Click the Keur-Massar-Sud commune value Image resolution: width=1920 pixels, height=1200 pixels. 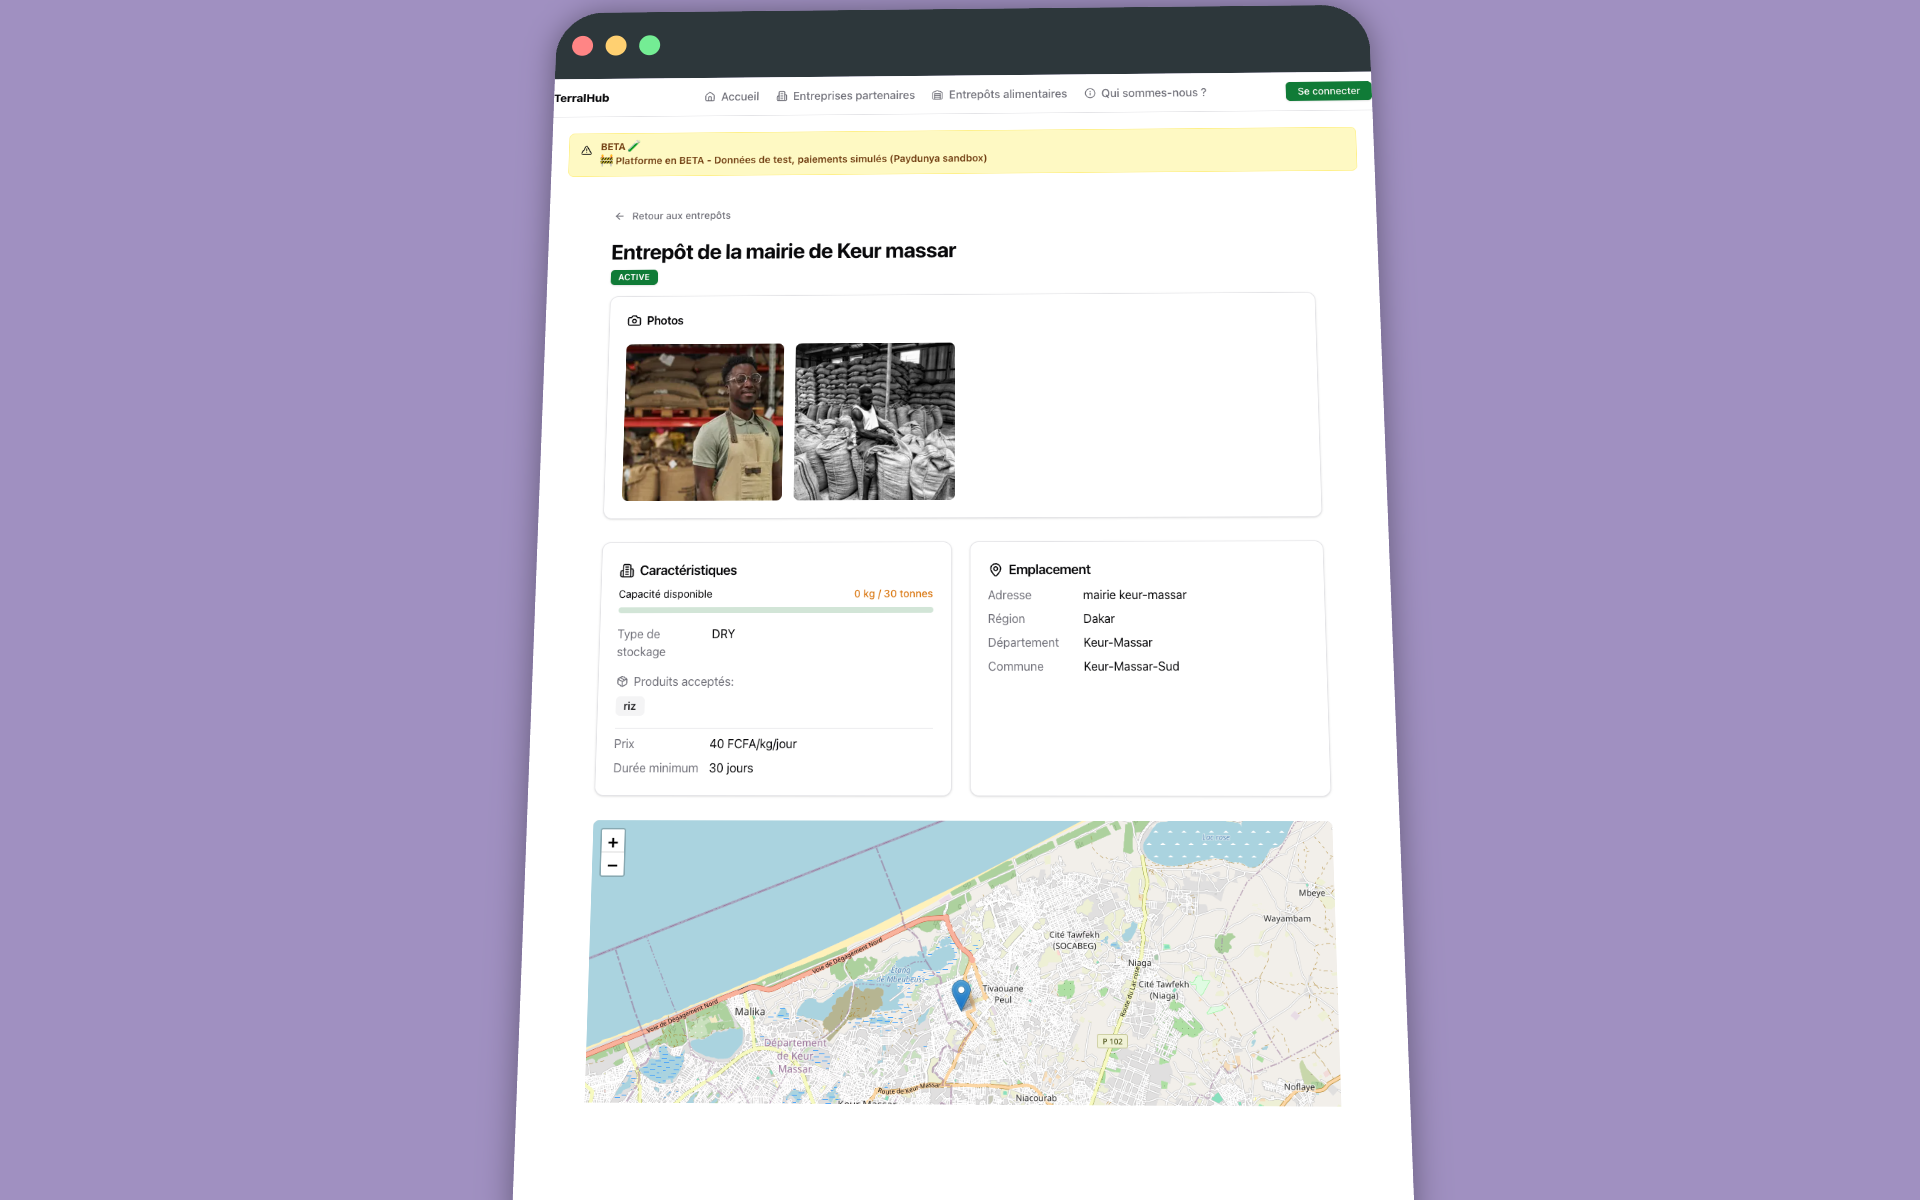[1131, 667]
